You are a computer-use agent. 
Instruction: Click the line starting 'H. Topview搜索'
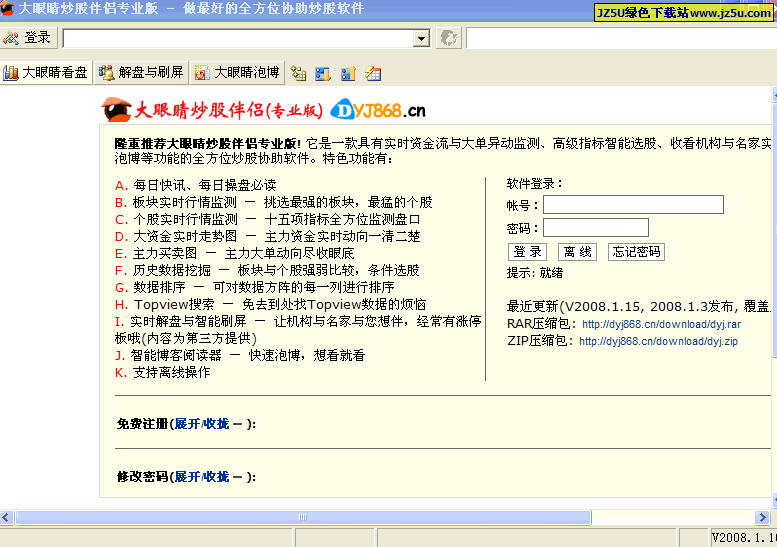[270, 304]
